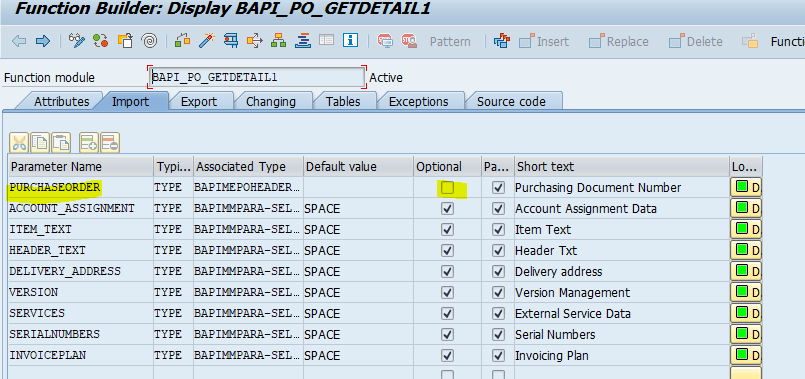Image resolution: width=805 pixels, height=379 pixels.
Task: Open long text for PURCHASEORDER row
Action: pos(746,187)
